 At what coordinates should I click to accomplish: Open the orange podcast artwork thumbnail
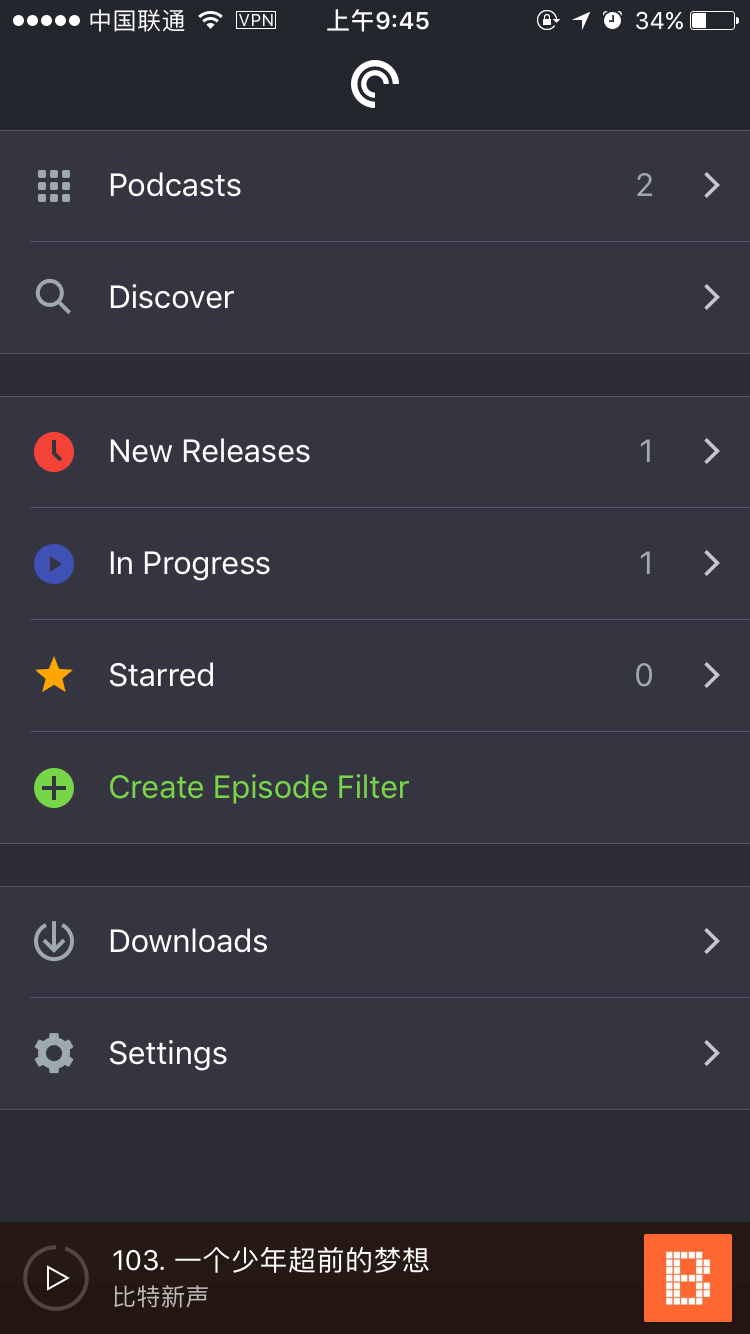point(688,1278)
